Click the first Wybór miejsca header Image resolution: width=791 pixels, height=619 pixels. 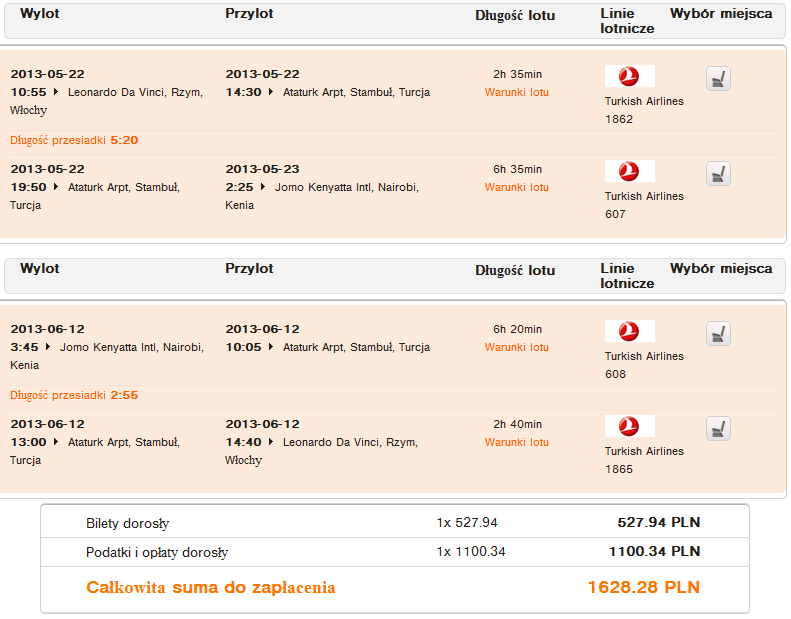click(x=720, y=14)
